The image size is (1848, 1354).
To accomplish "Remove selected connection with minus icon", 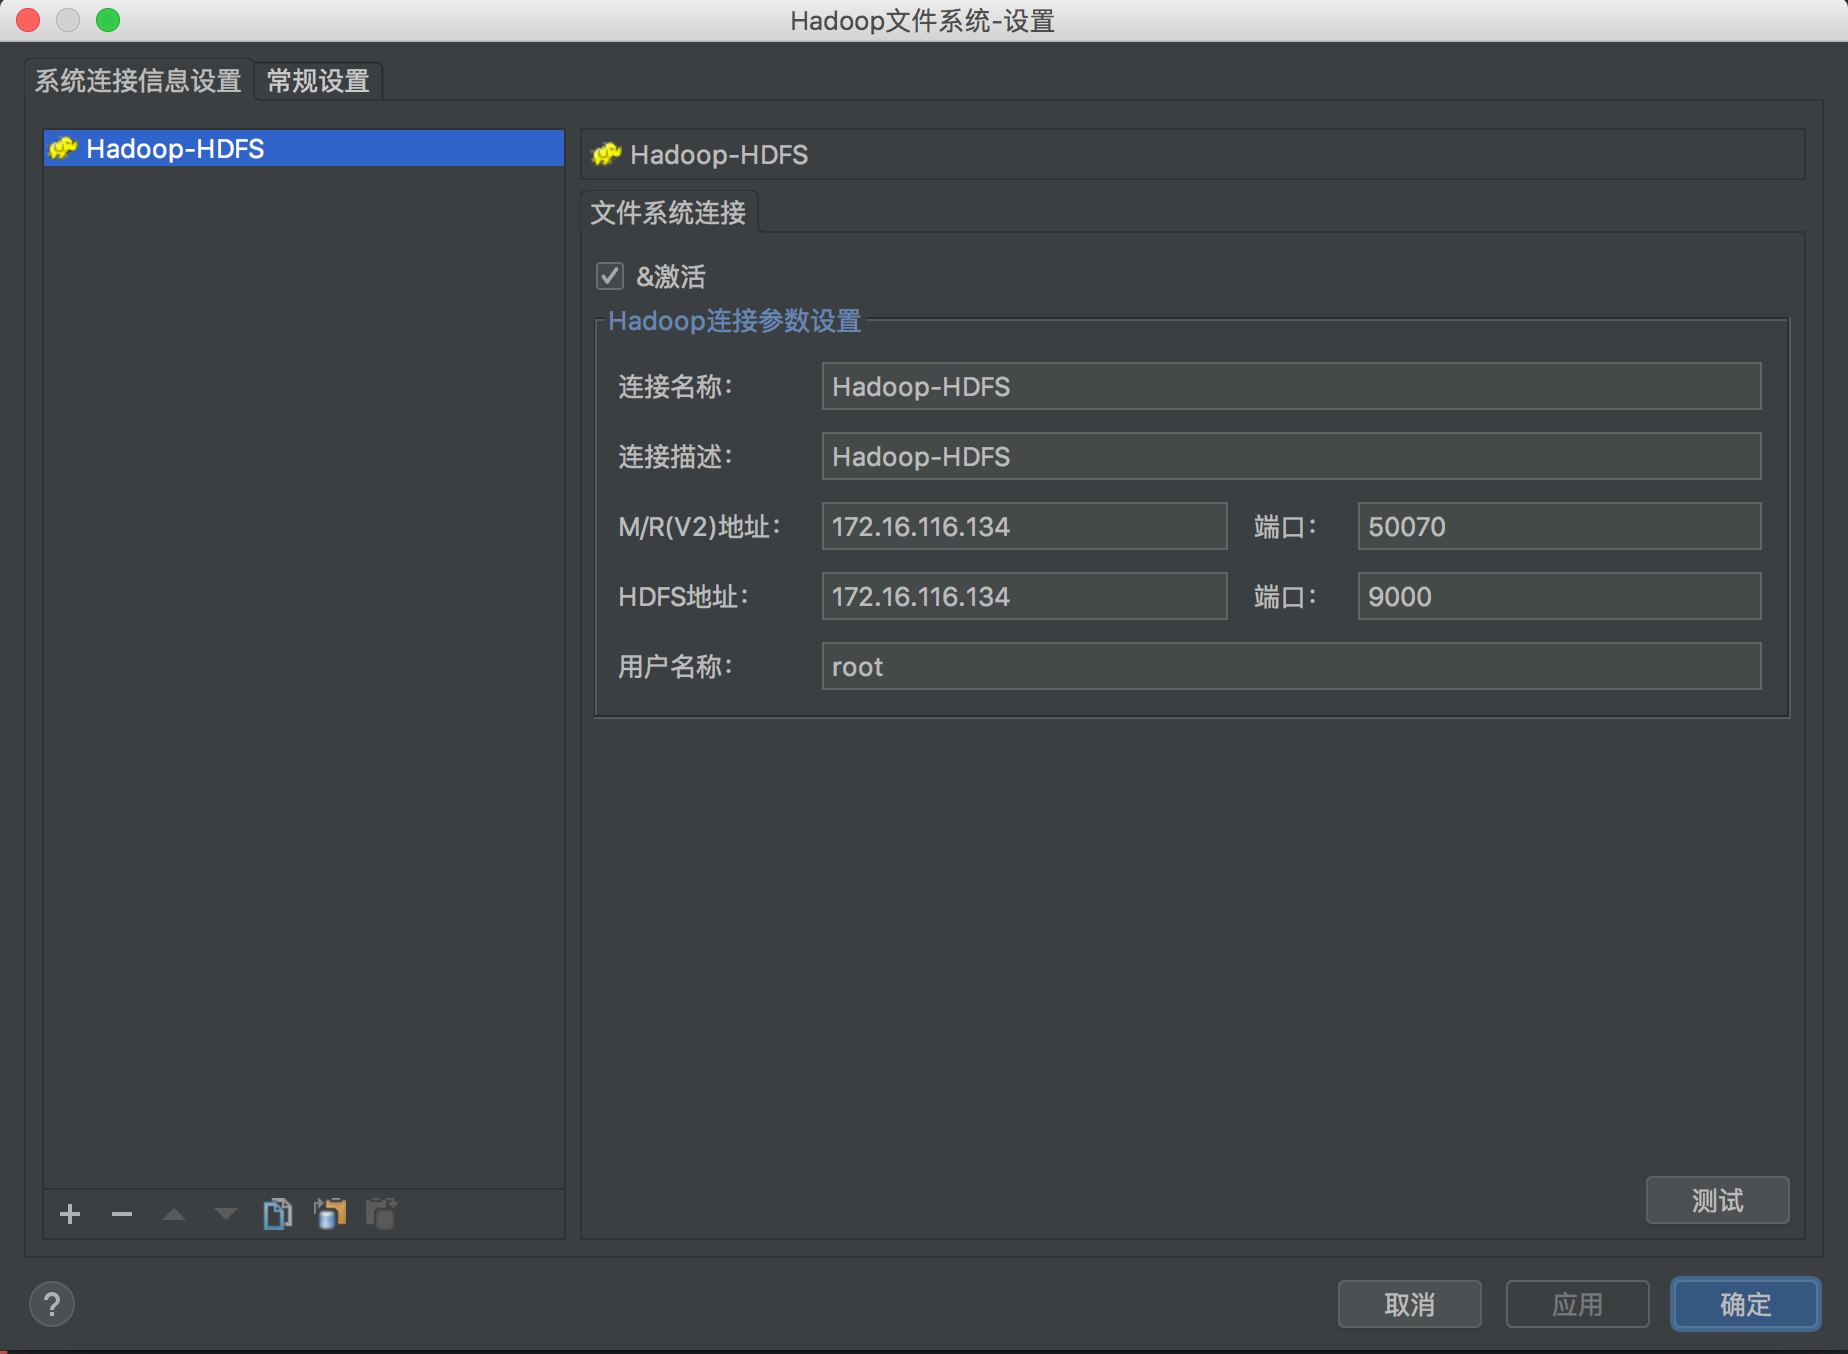I will [122, 1214].
